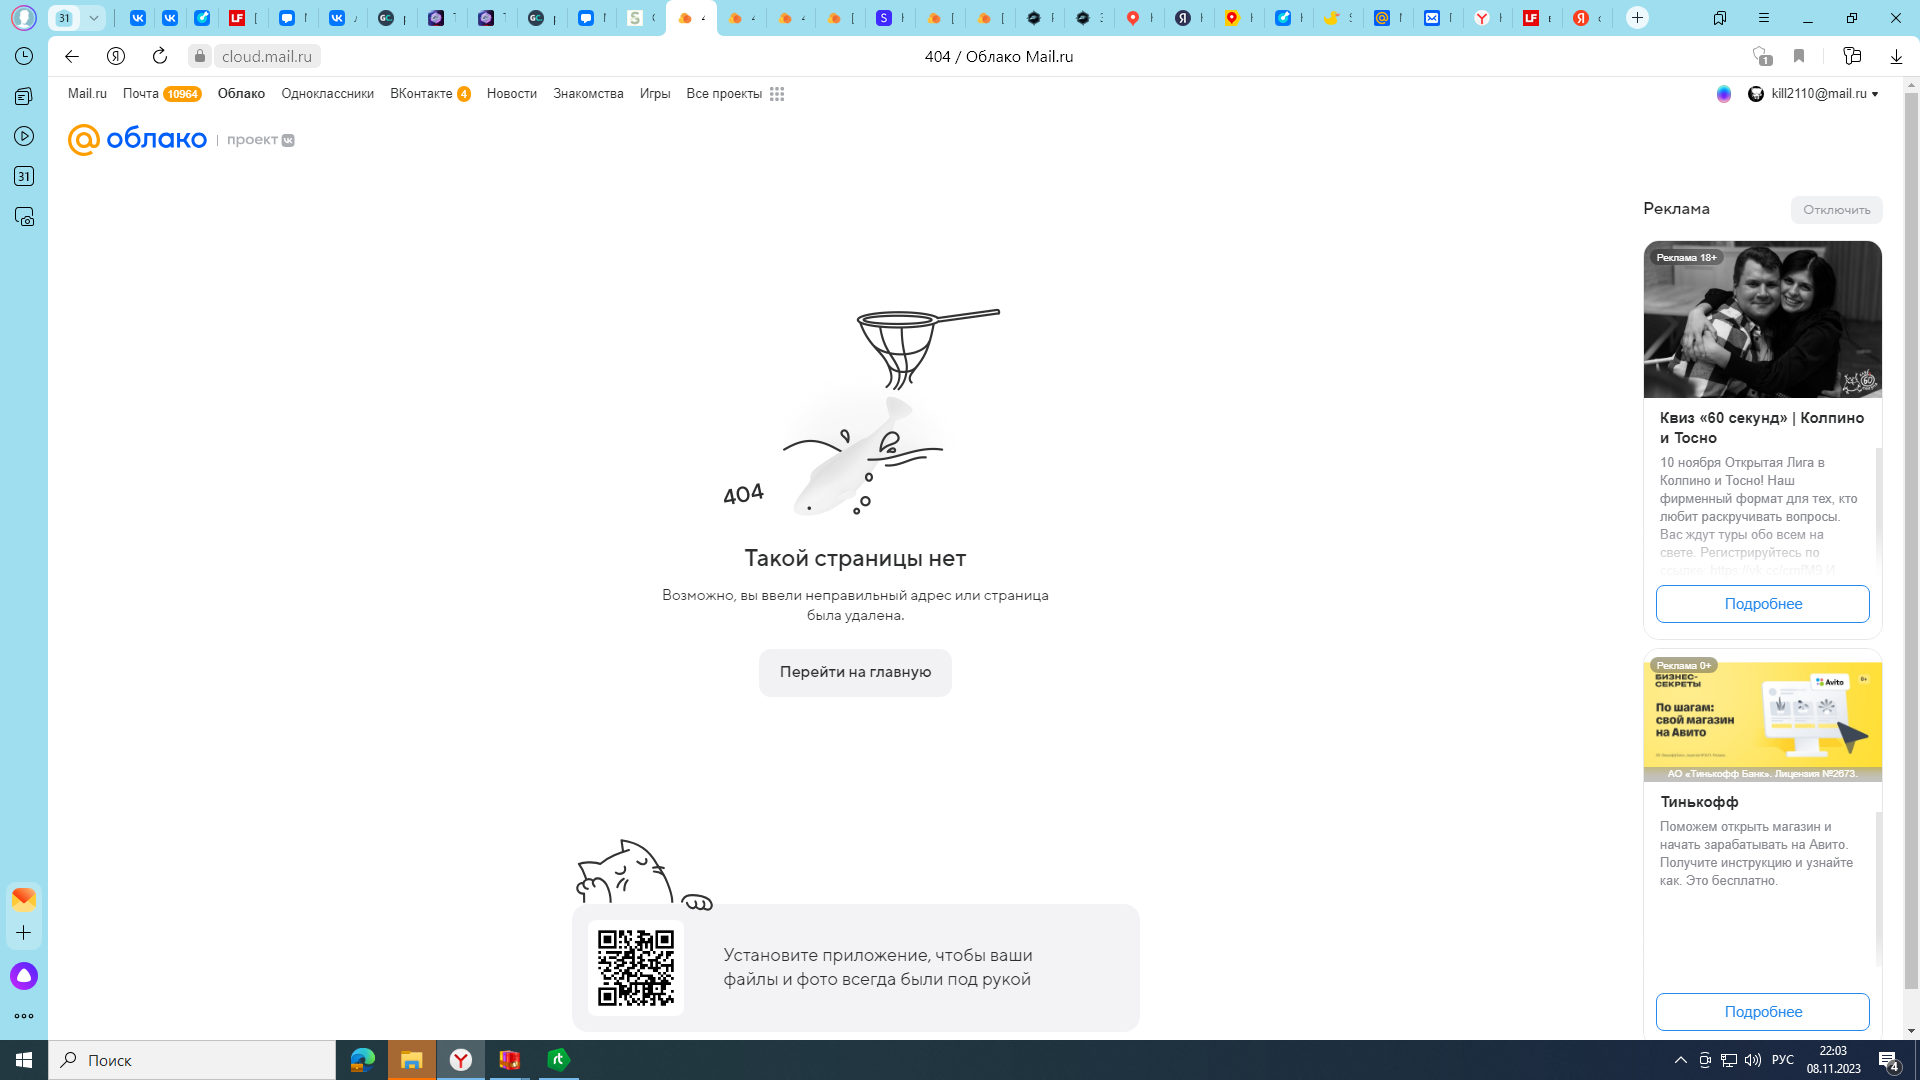This screenshot has width=1920, height=1080.
Task: Click the Windows taskbar search field
Action: click(x=192, y=1060)
